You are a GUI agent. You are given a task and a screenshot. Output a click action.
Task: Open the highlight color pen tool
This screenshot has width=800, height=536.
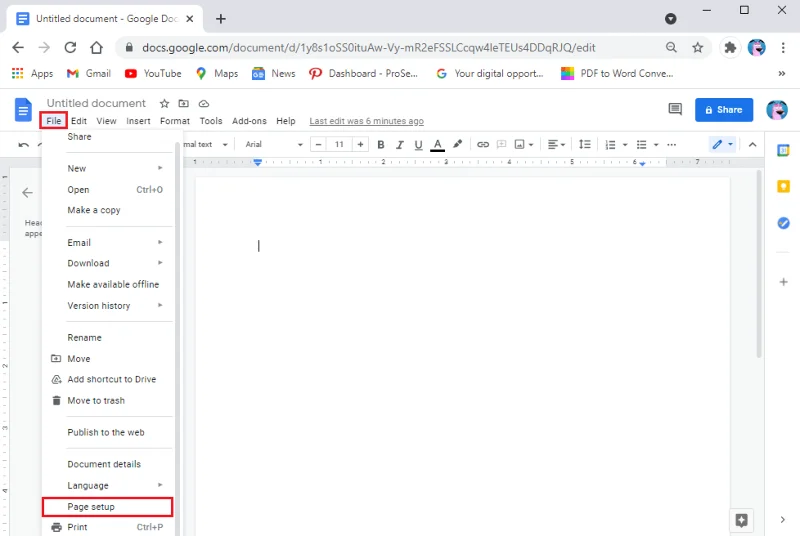(x=458, y=144)
